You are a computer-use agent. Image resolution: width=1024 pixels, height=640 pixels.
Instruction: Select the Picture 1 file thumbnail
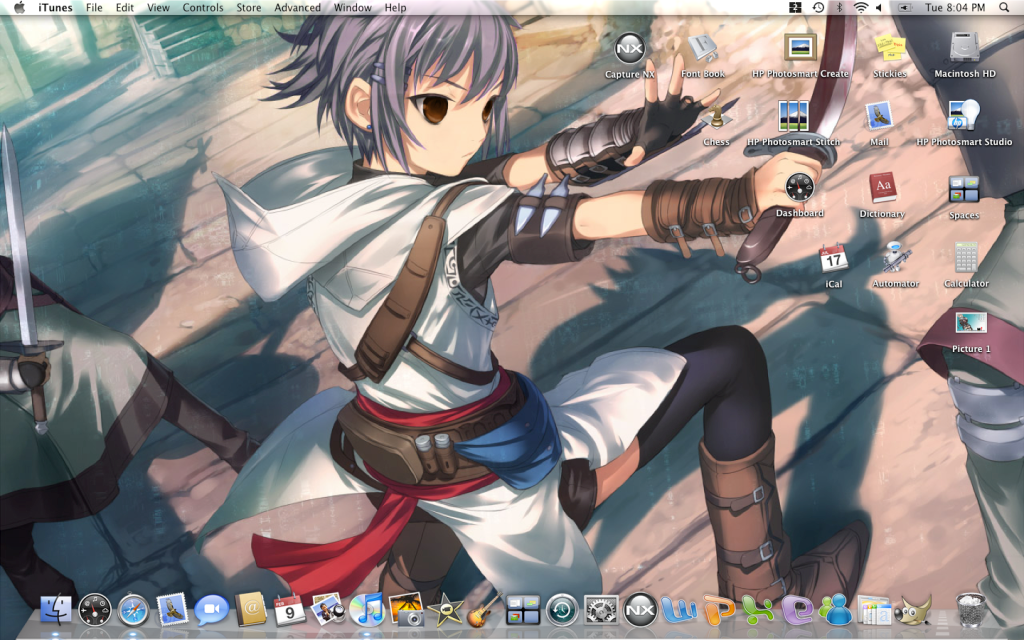click(x=971, y=324)
